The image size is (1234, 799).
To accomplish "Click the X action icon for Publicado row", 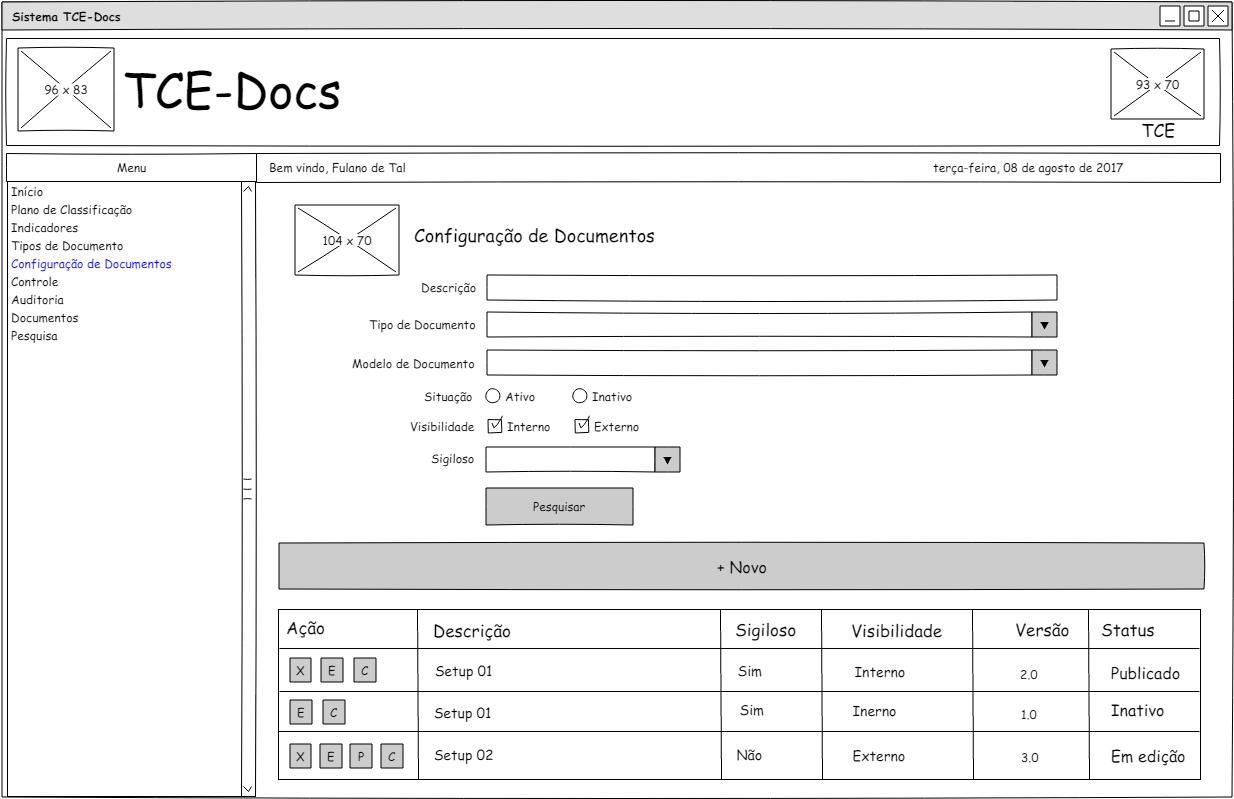I will [x=300, y=671].
